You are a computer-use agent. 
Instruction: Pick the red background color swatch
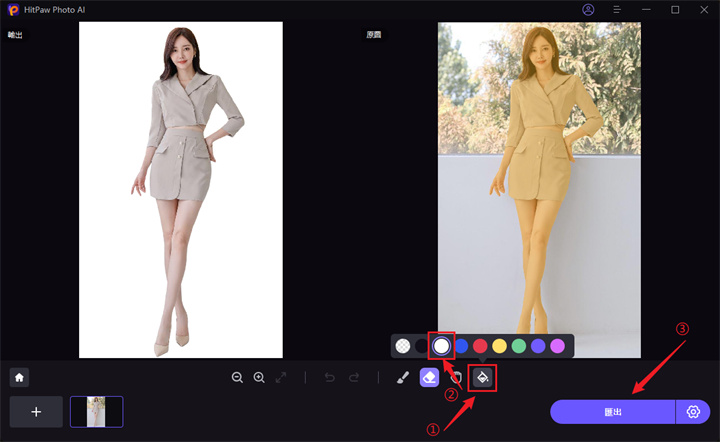click(480, 346)
